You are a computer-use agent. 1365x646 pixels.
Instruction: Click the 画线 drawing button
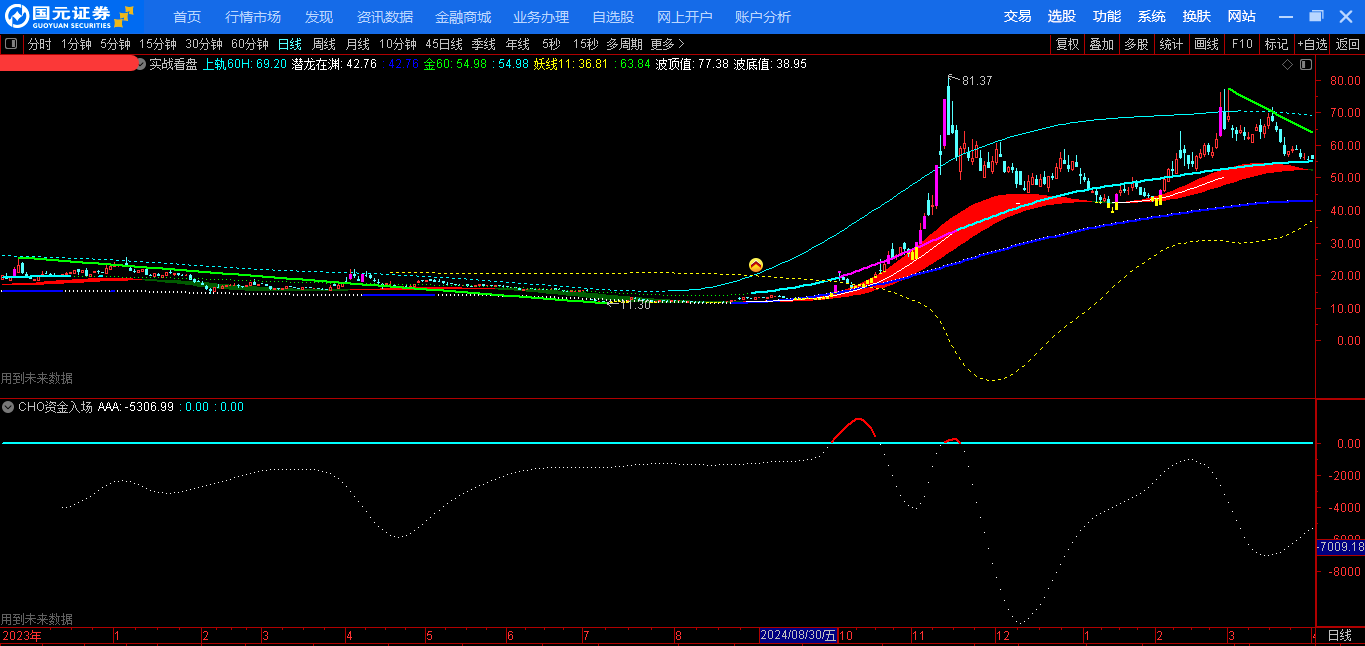(x=1207, y=44)
